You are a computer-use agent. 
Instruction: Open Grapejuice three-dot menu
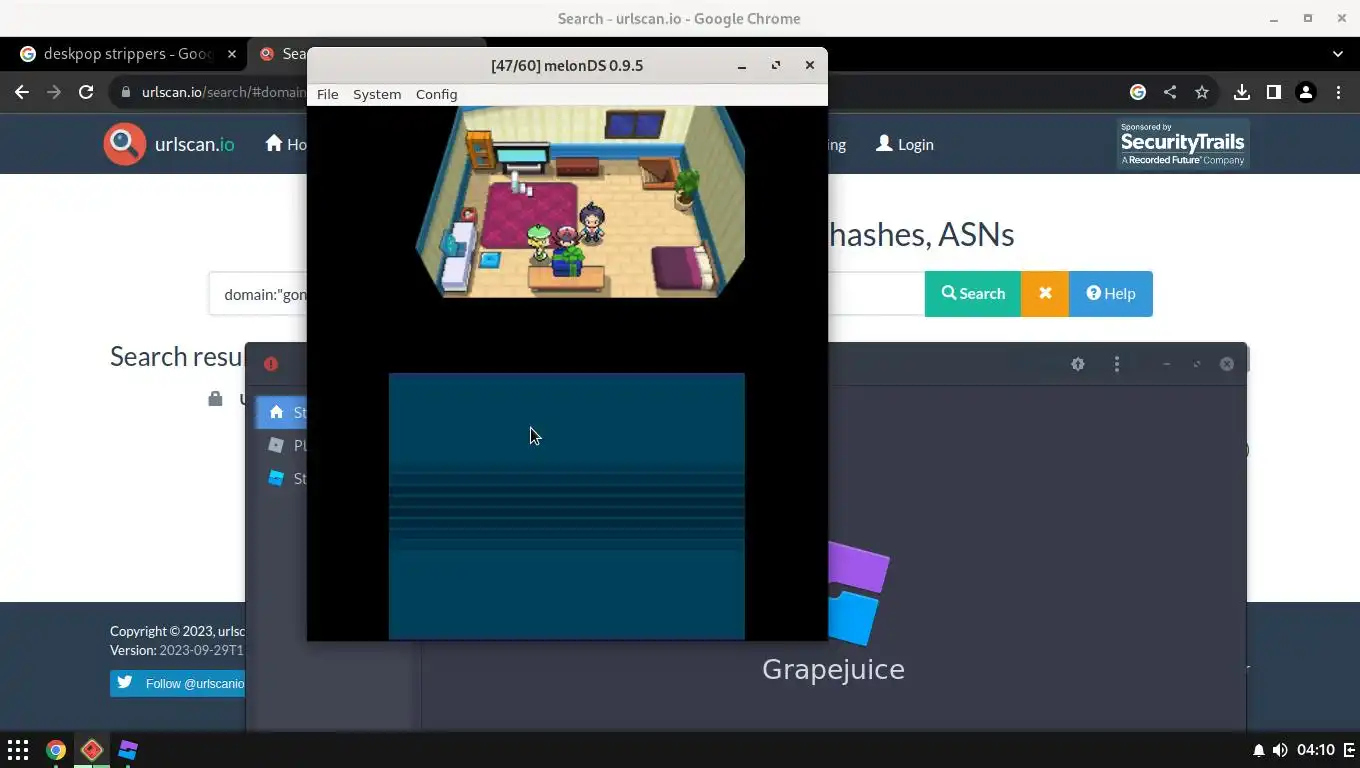pos(1117,364)
